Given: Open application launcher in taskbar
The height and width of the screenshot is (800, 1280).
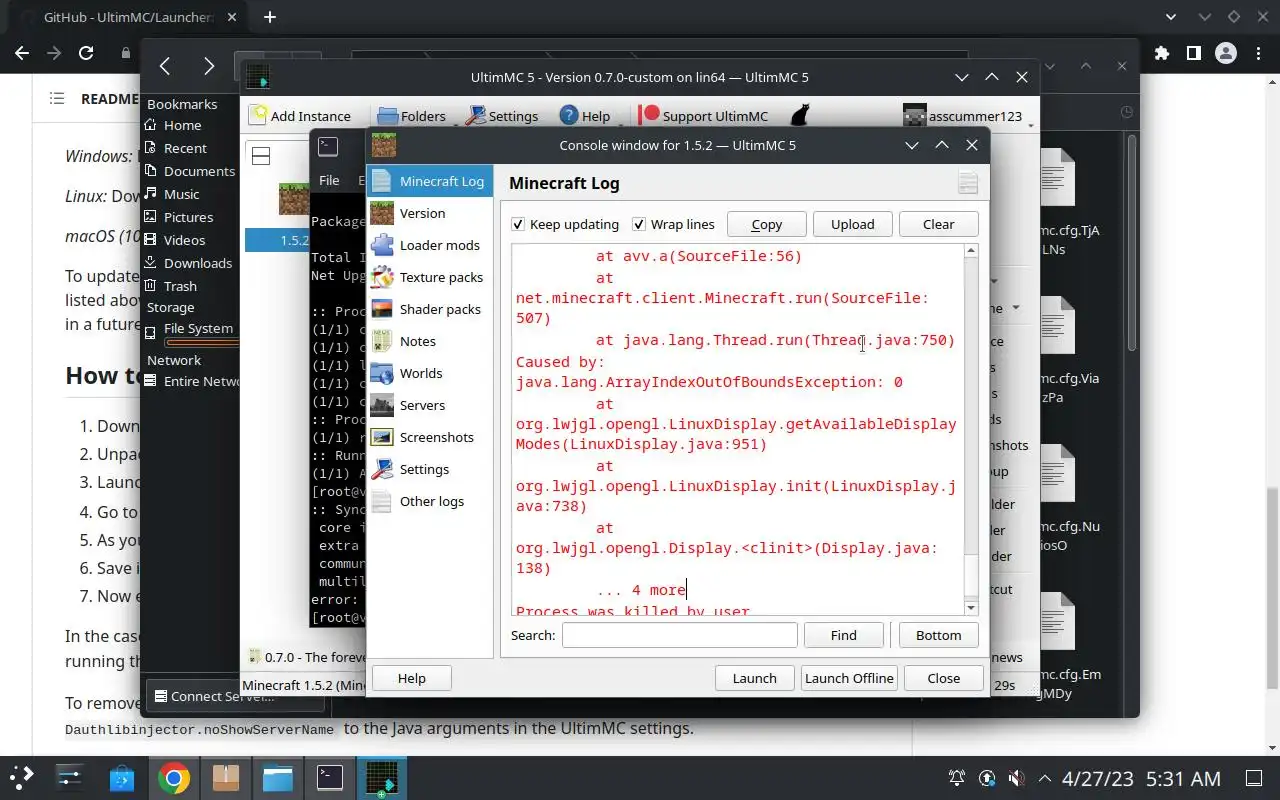Looking at the screenshot, I should click(x=21, y=778).
